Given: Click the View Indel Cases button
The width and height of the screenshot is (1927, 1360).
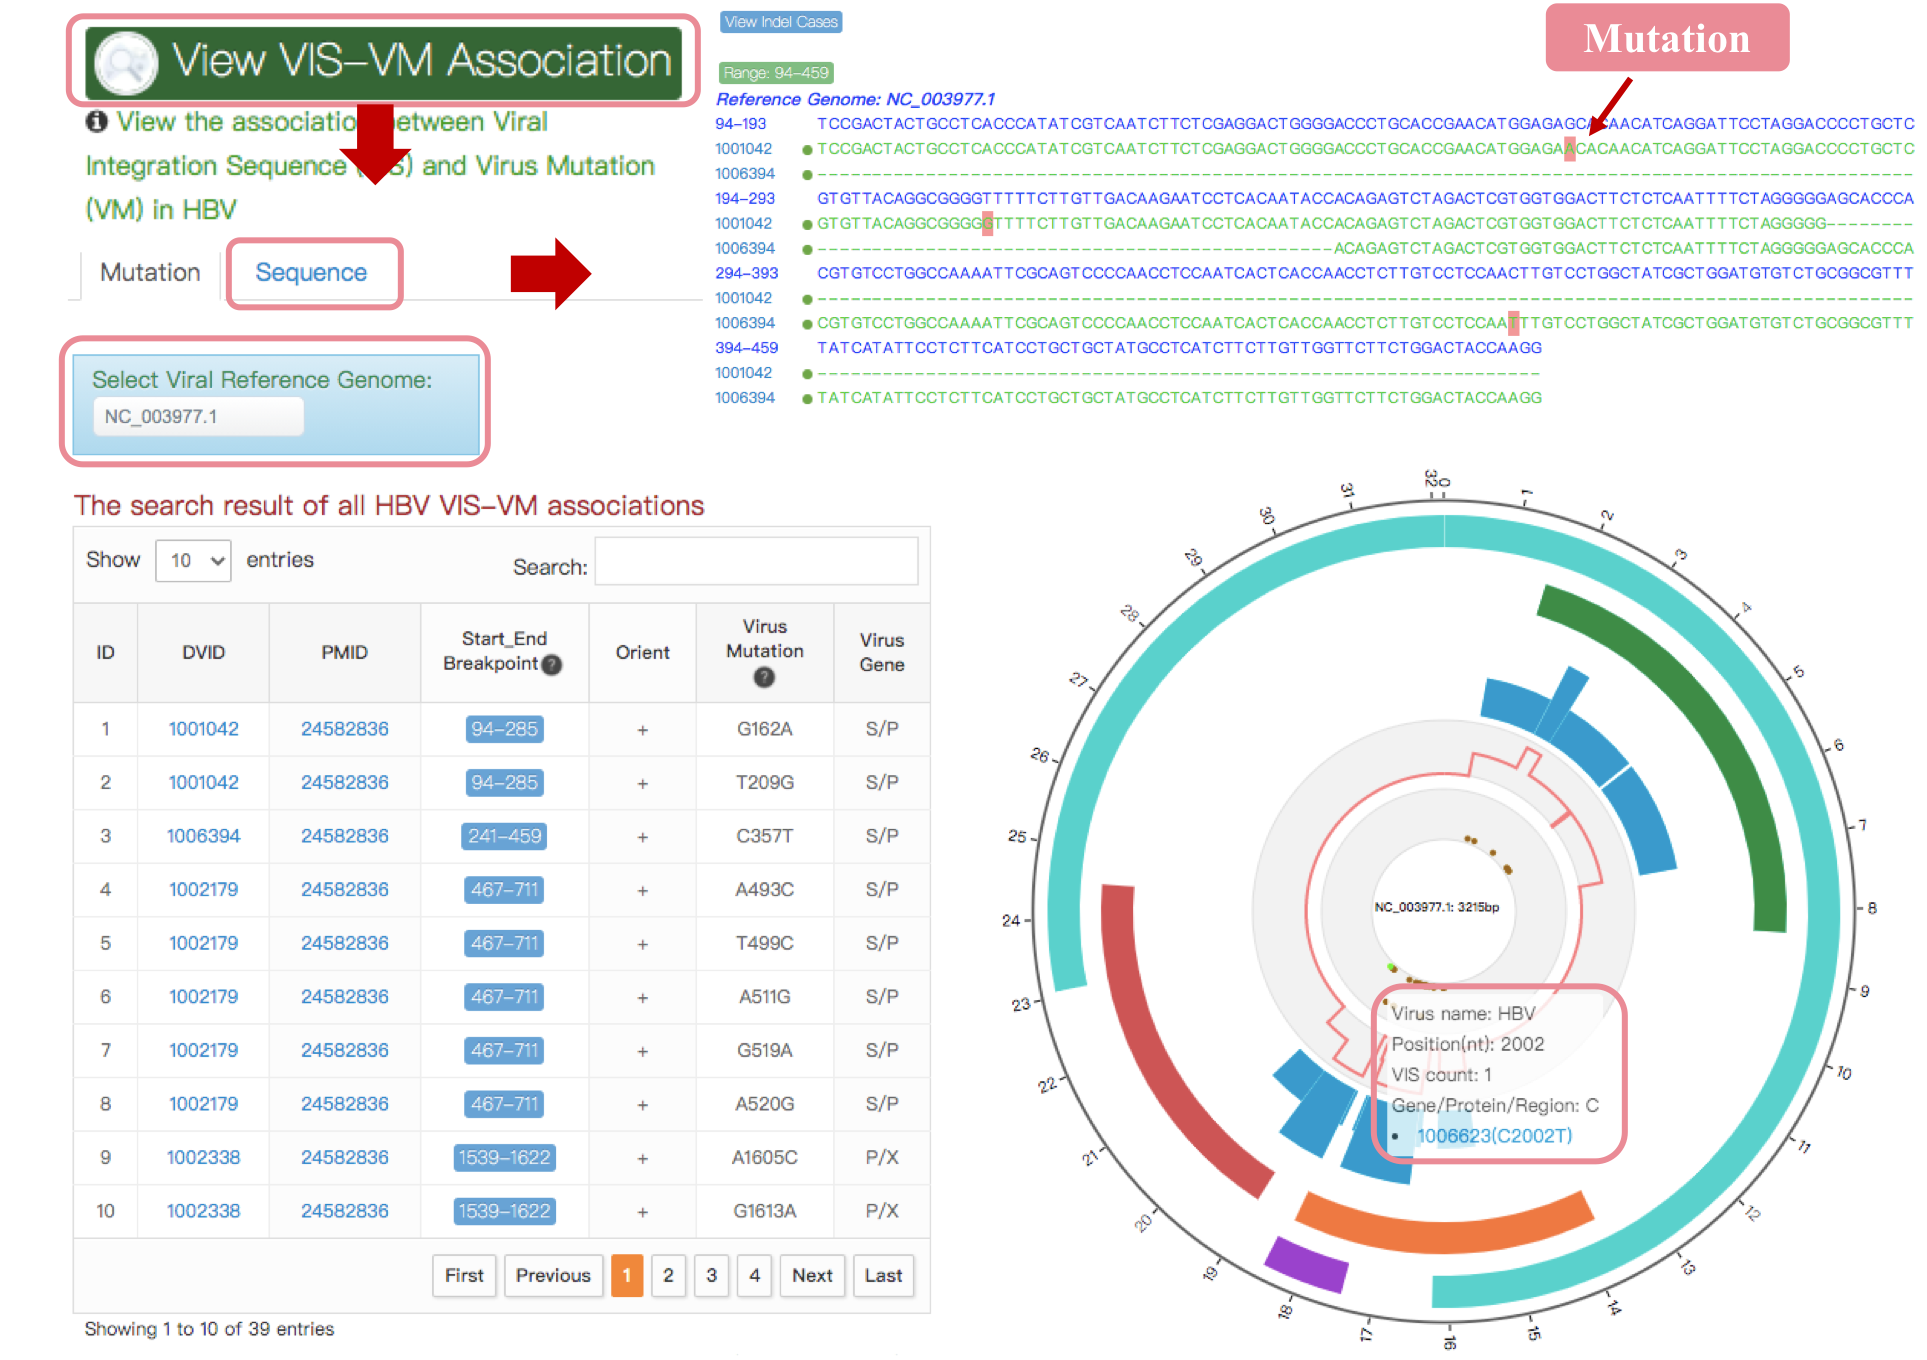Looking at the screenshot, I should [781, 22].
